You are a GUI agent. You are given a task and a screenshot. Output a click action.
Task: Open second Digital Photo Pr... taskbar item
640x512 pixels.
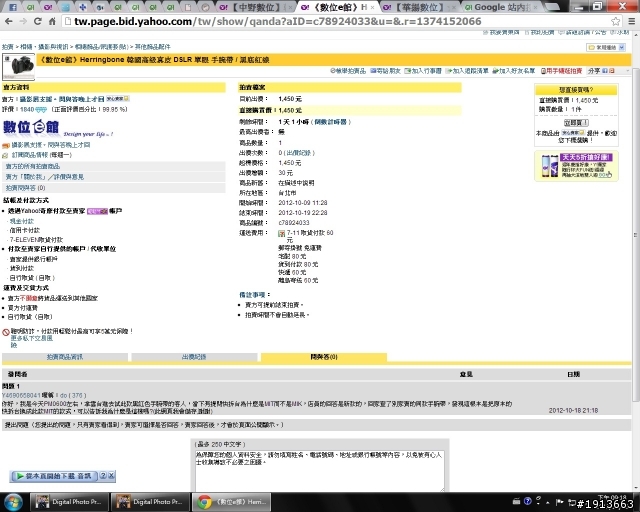[151, 502]
